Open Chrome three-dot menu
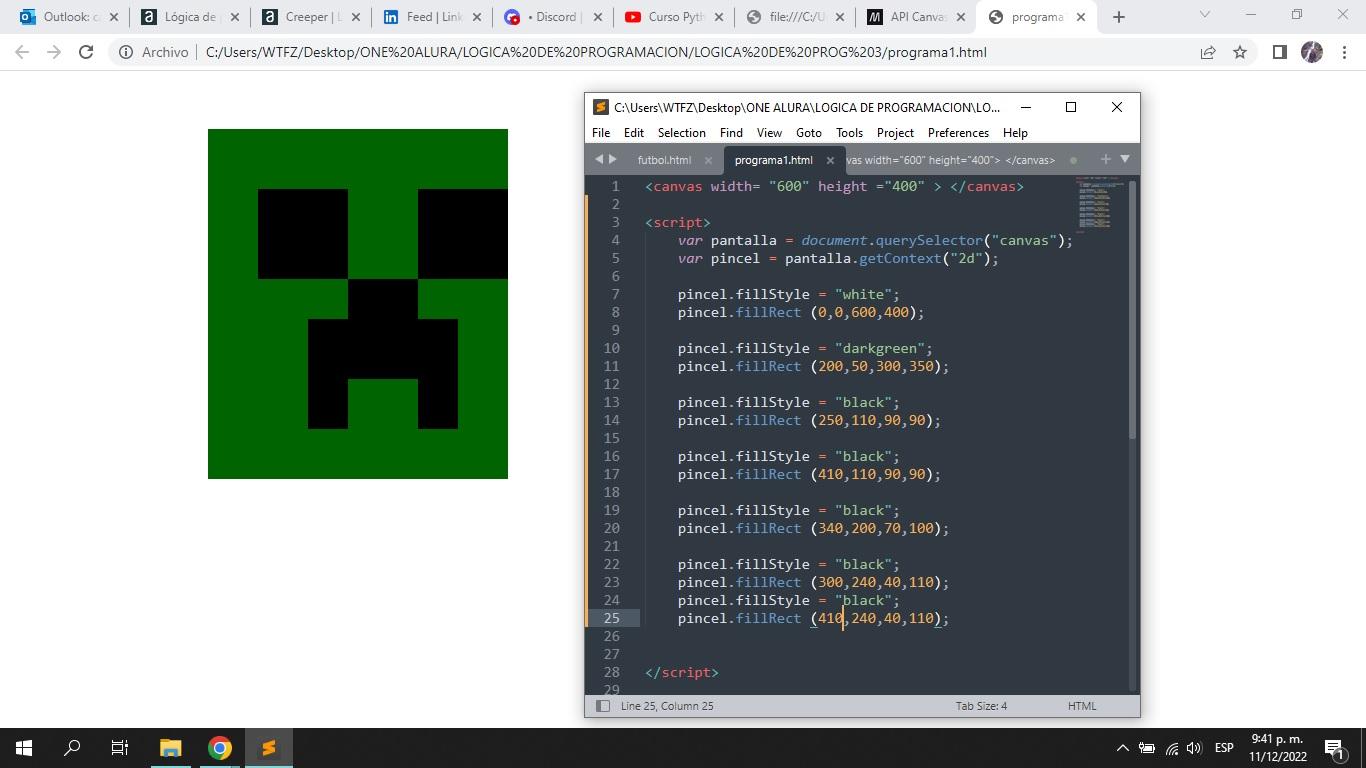This screenshot has height=768, width=1366. pos(1344,52)
